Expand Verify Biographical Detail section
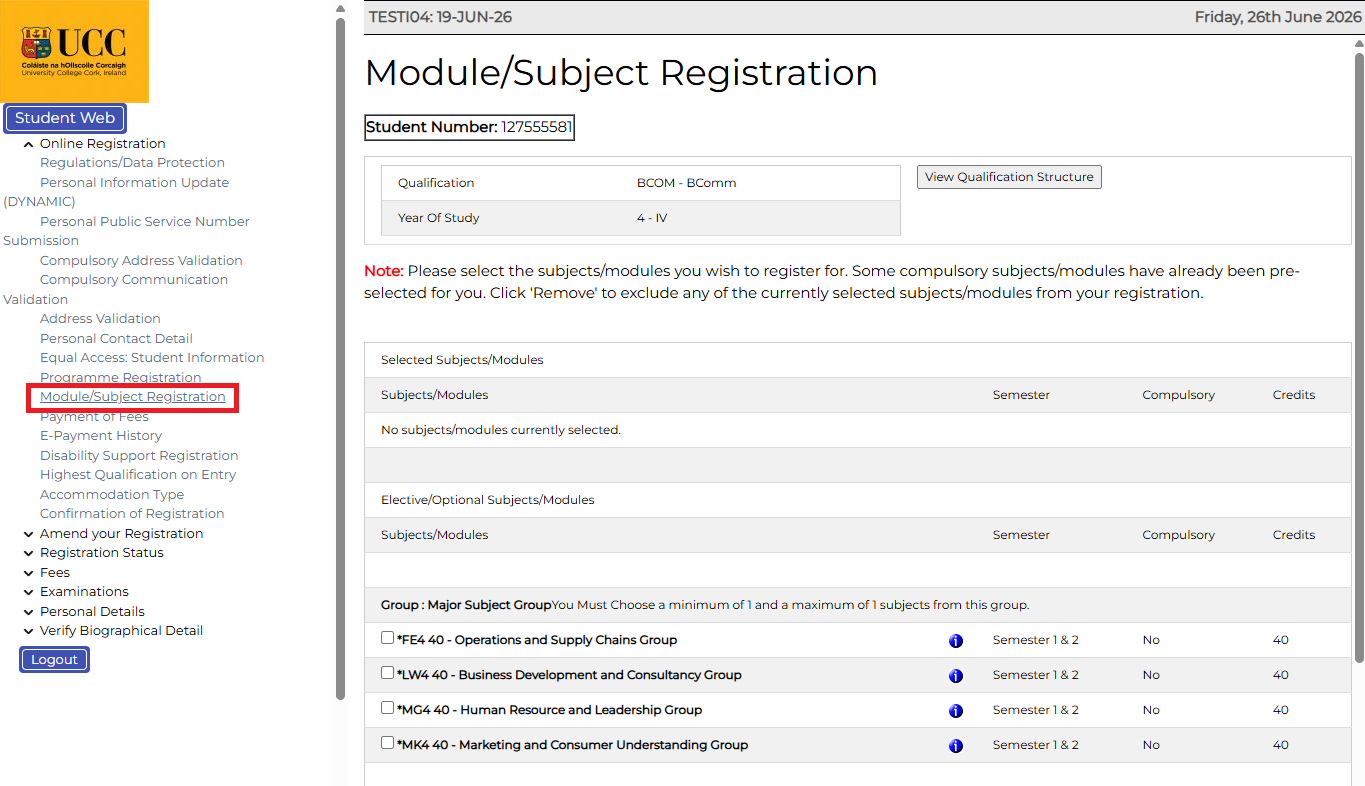Image resolution: width=1365 pixels, height=786 pixels. [x=29, y=631]
